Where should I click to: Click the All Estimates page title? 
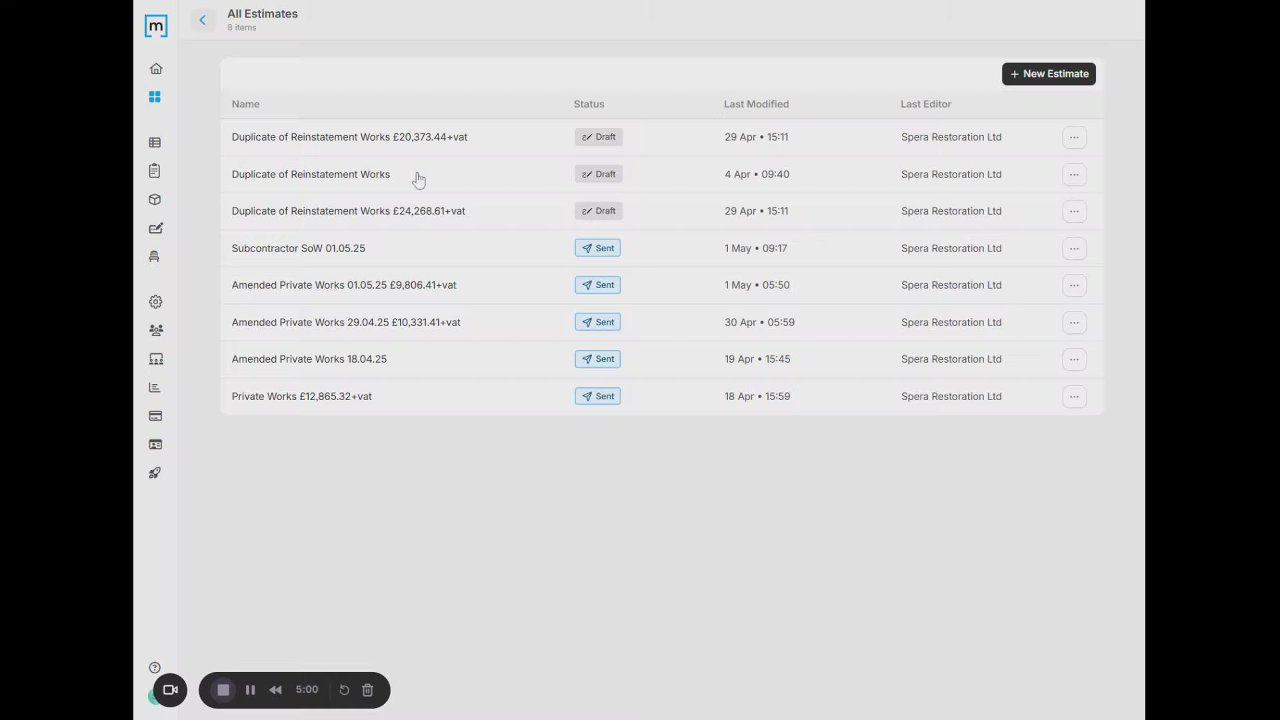(262, 14)
